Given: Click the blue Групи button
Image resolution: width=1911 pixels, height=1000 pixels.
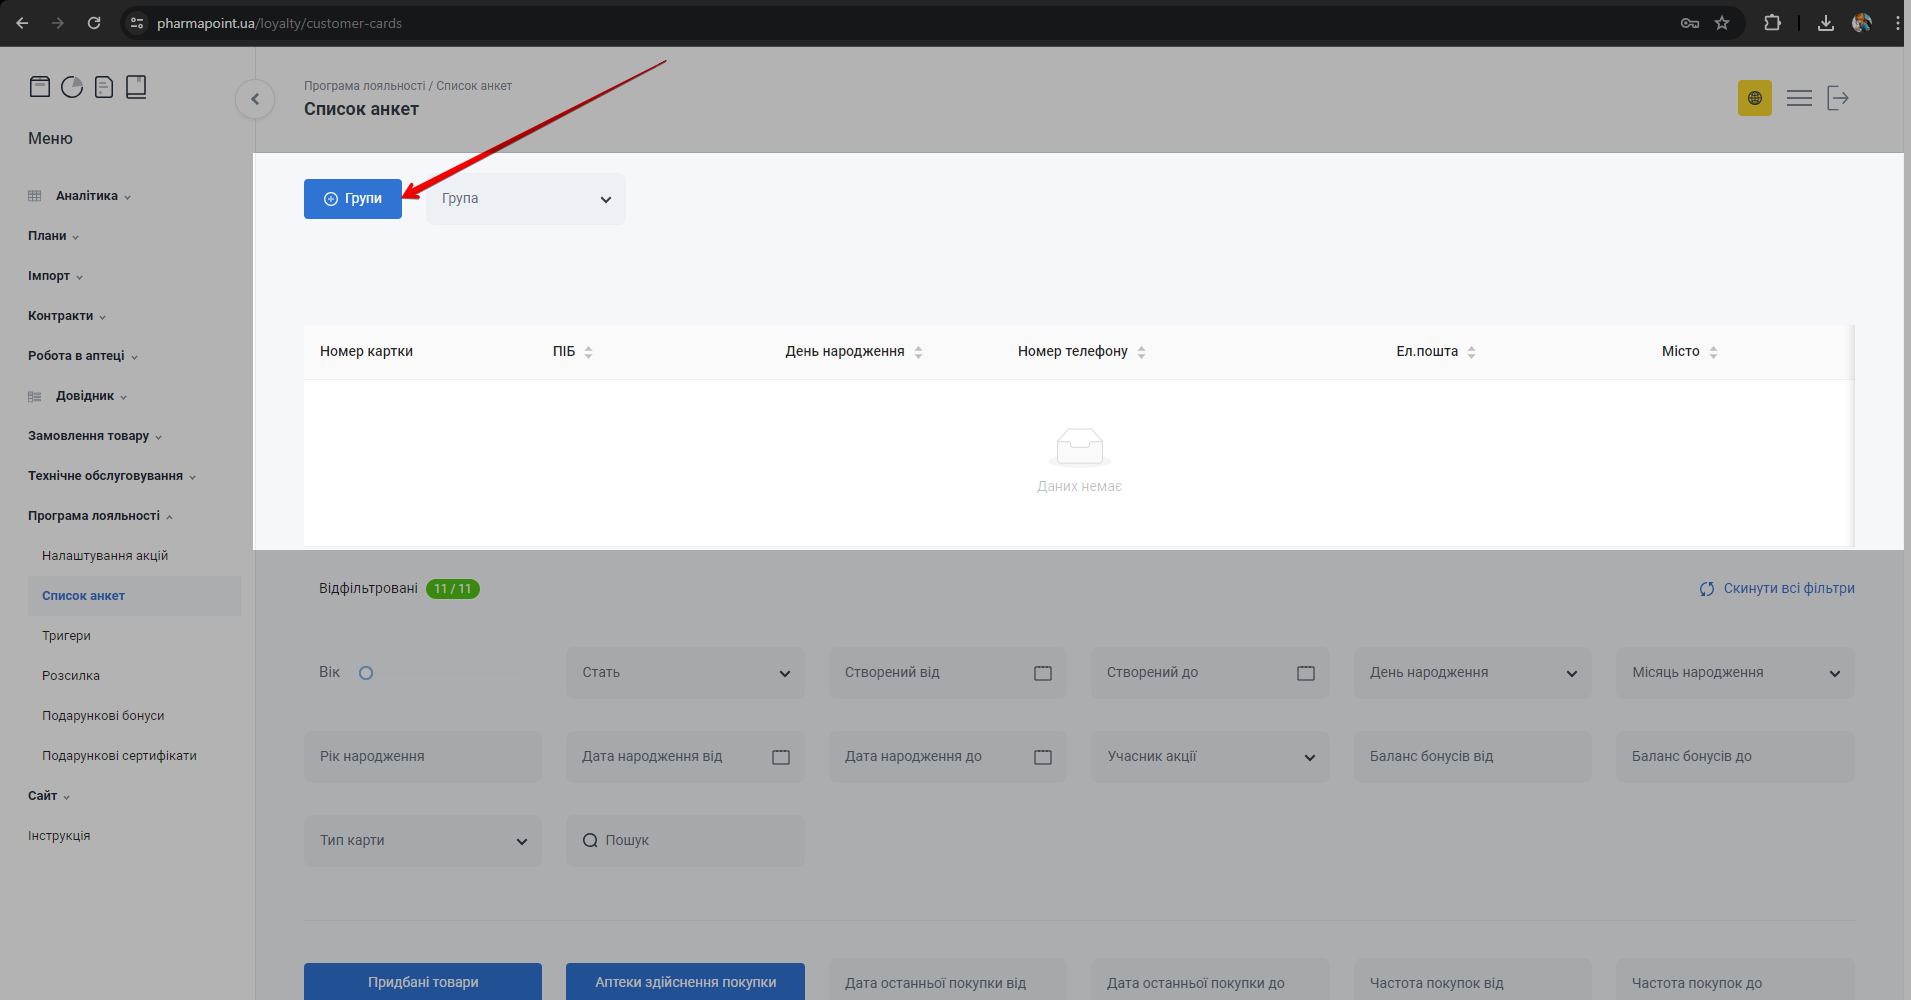Looking at the screenshot, I should [x=353, y=199].
